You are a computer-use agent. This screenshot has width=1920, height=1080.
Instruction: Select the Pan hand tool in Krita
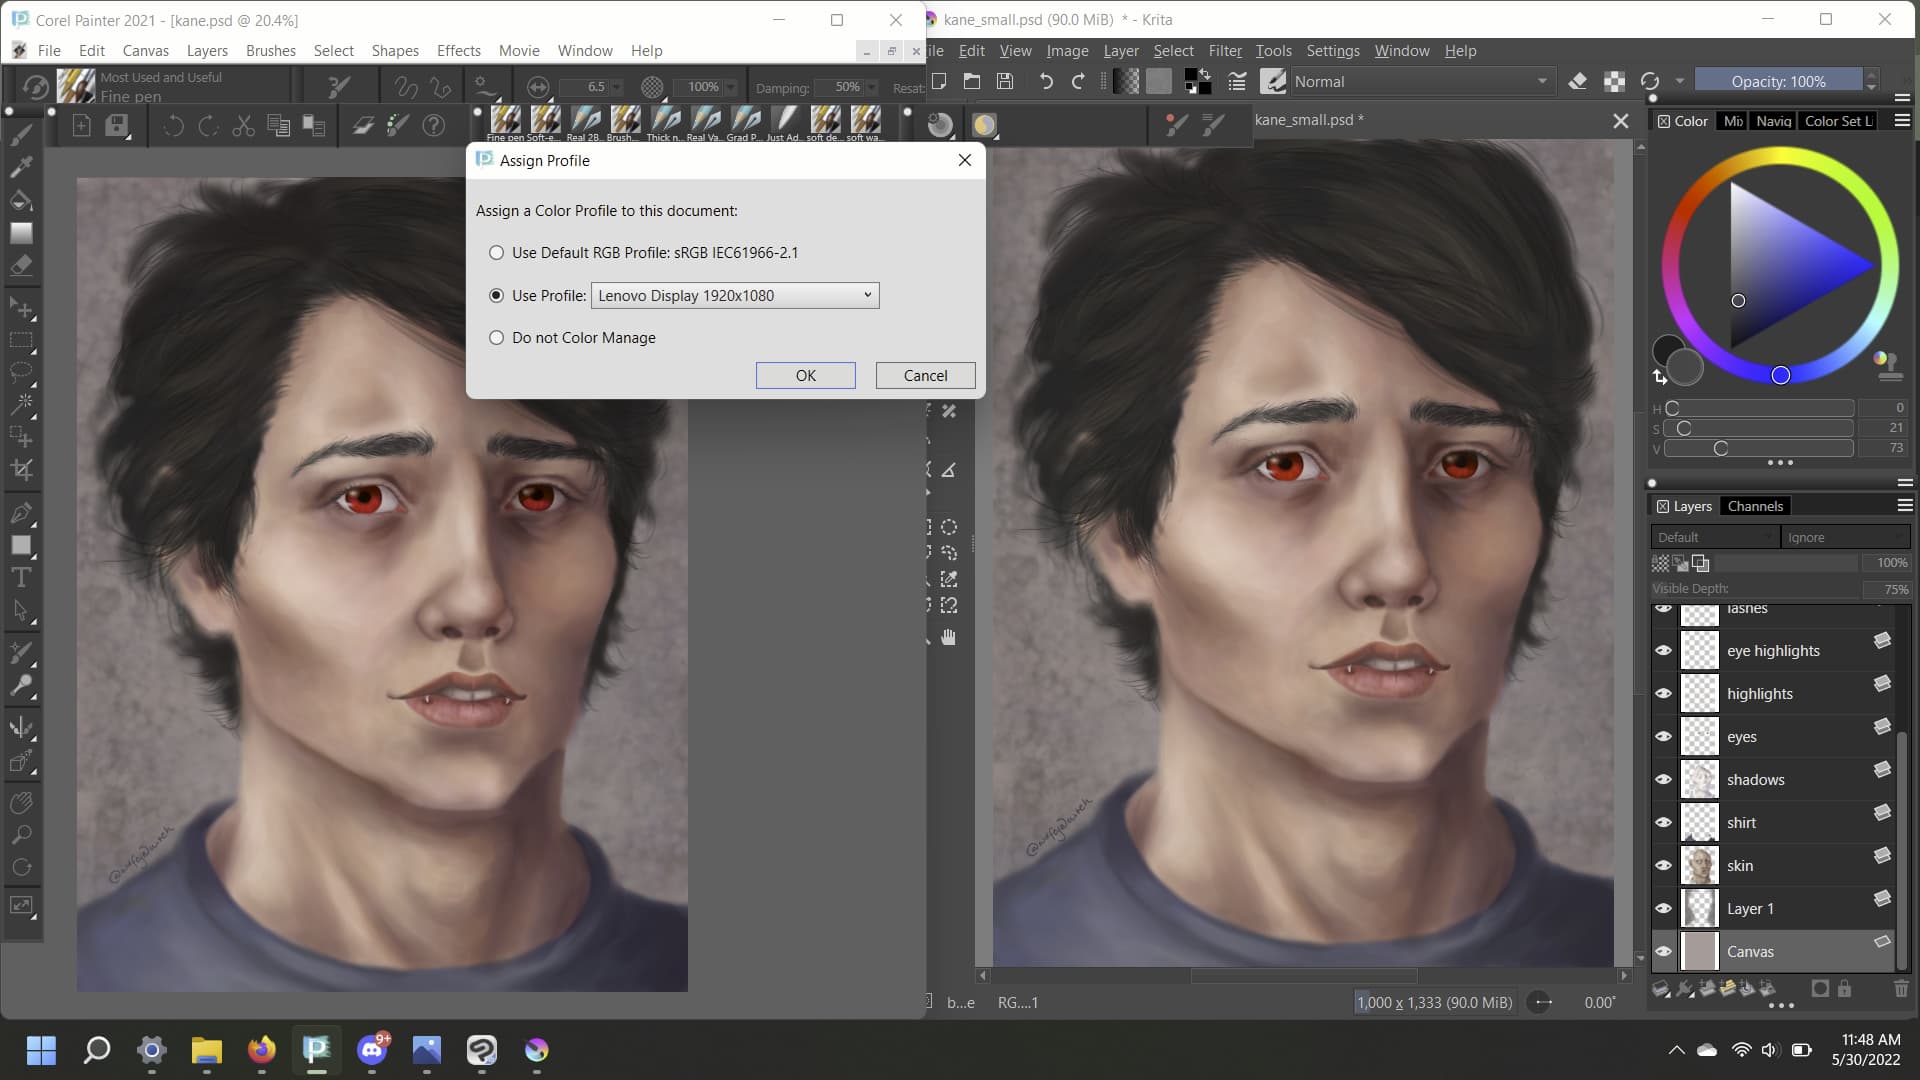[948, 637]
